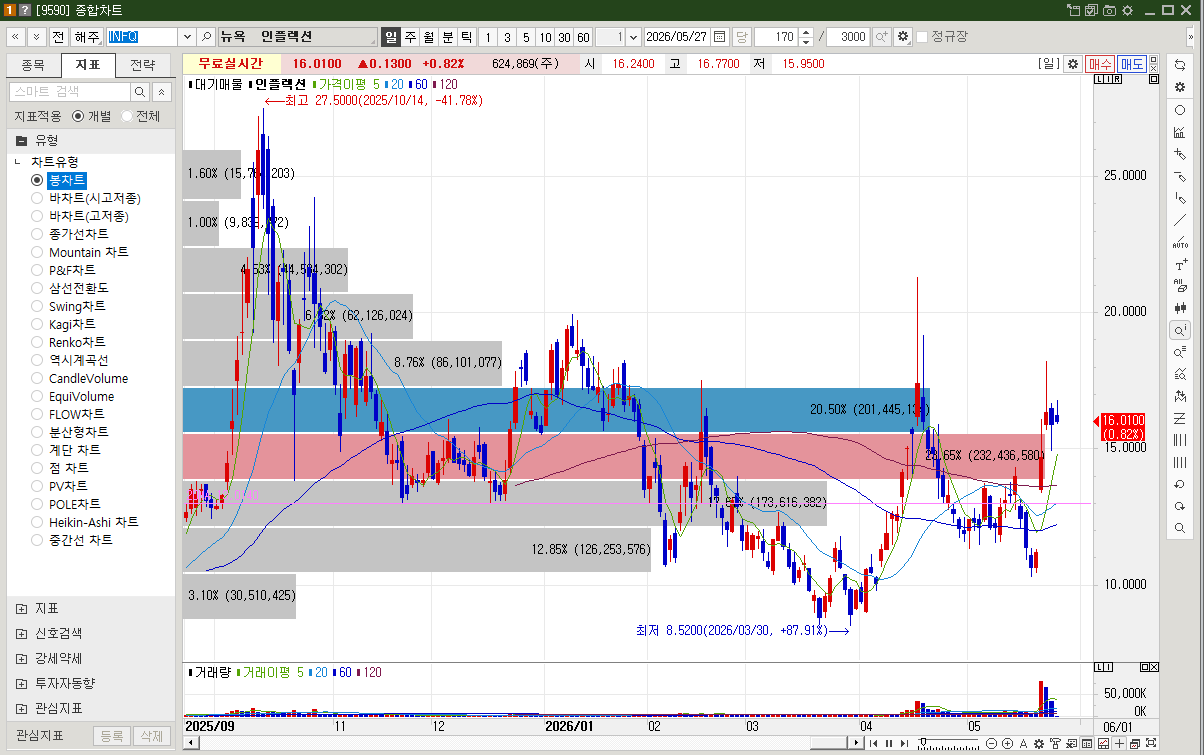The width and height of the screenshot is (1204, 755).
Task: Click the red 매수 buy button
Action: coord(1100,64)
